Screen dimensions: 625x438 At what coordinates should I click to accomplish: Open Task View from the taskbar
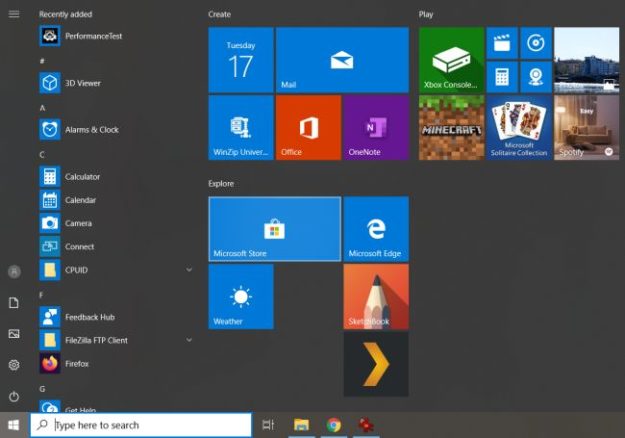(x=268, y=425)
